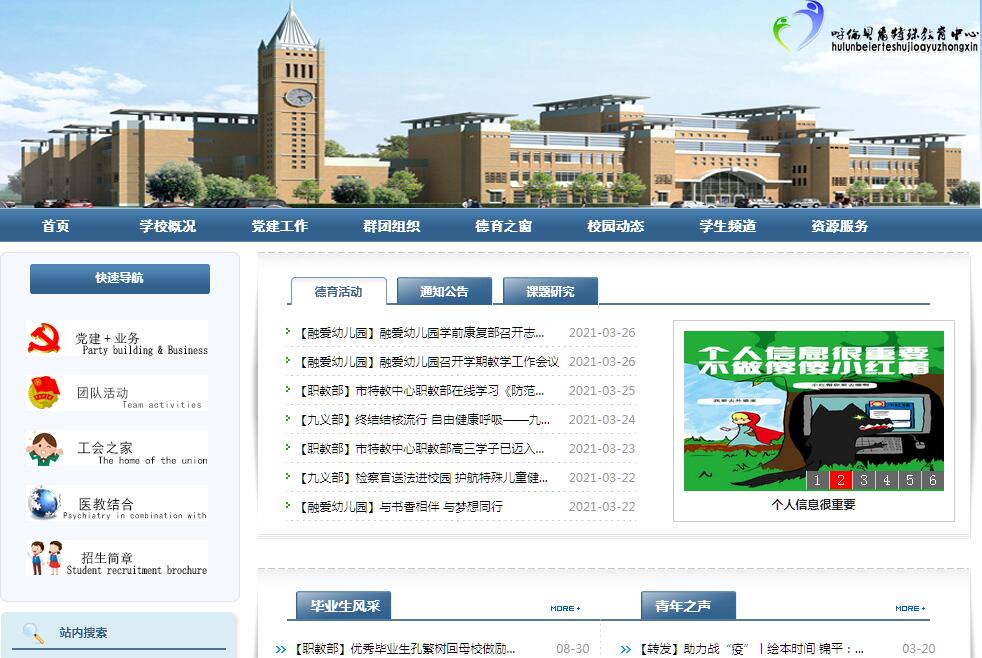Click the student recruitment children icon
982x658 pixels.
tap(44, 558)
